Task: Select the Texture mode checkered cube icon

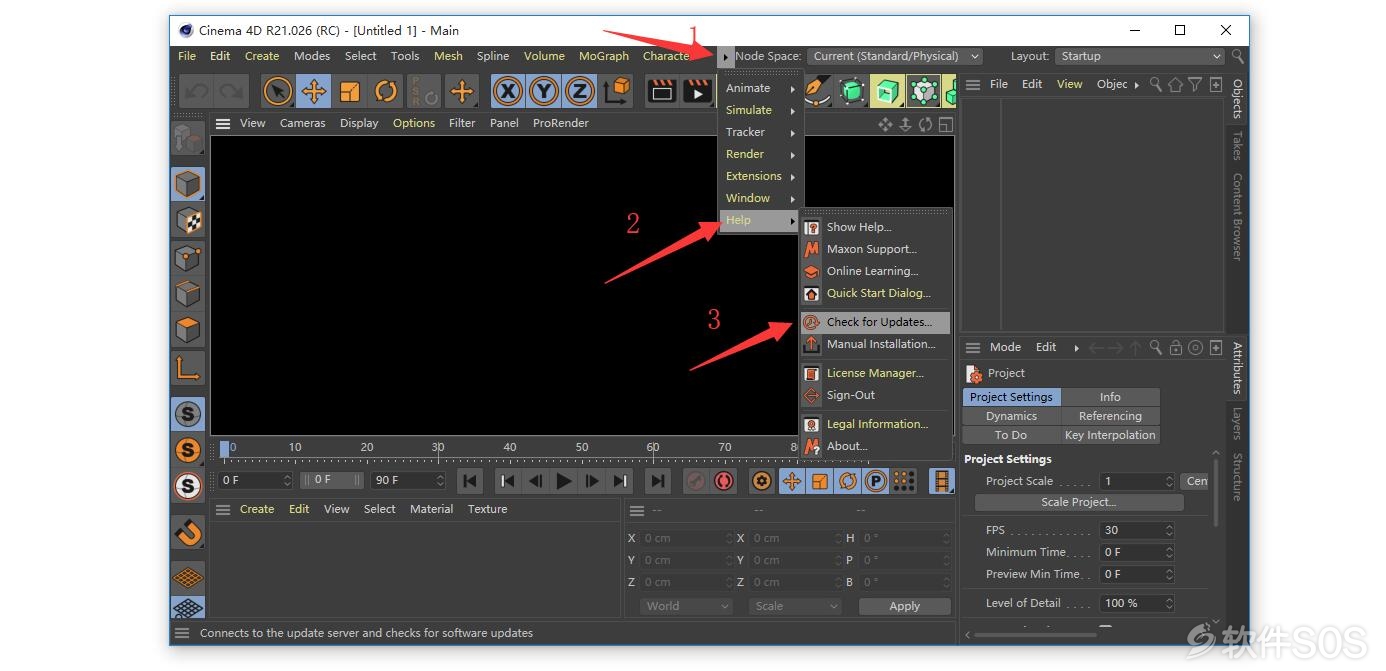Action: click(187, 220)
